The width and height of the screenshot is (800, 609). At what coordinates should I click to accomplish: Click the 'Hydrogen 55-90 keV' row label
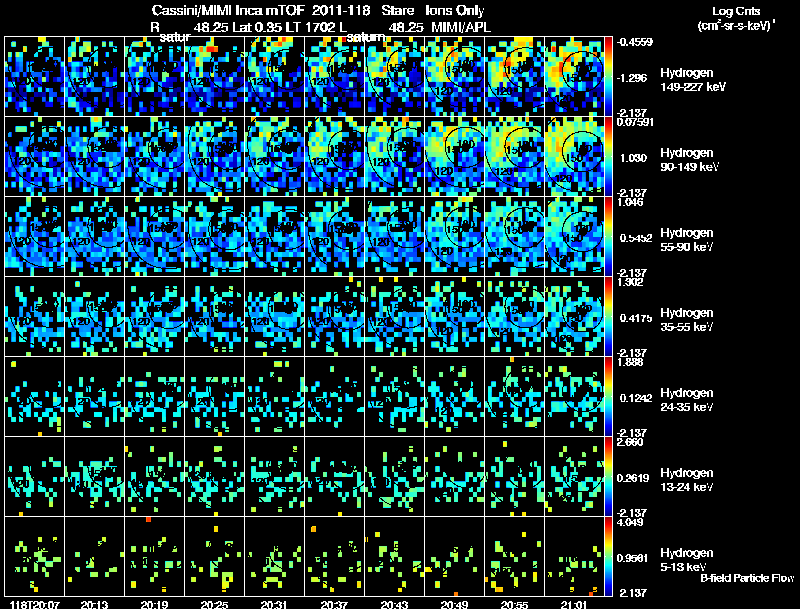pyautogui.click(x=687, y=240)
